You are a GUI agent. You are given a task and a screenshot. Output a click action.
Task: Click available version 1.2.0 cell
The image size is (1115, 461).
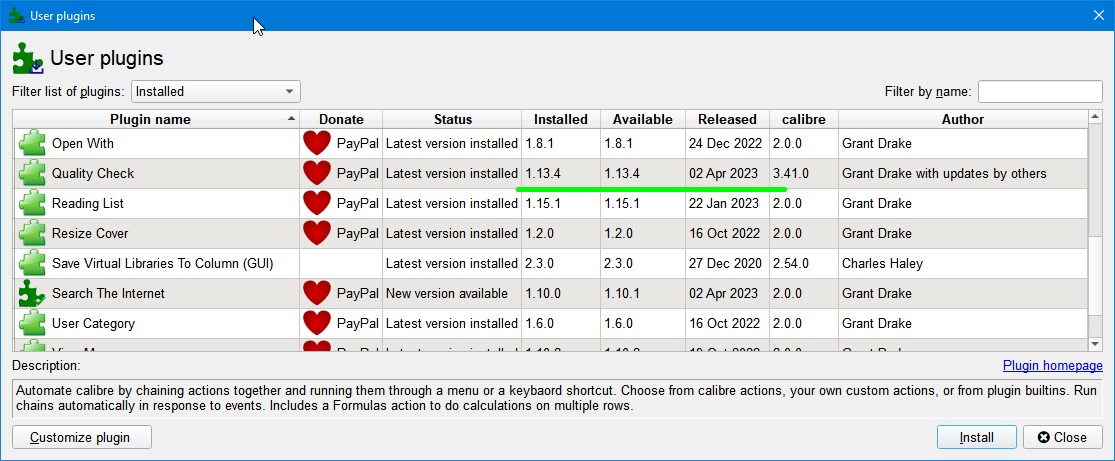pyautogui.click(x=643, y=233)
